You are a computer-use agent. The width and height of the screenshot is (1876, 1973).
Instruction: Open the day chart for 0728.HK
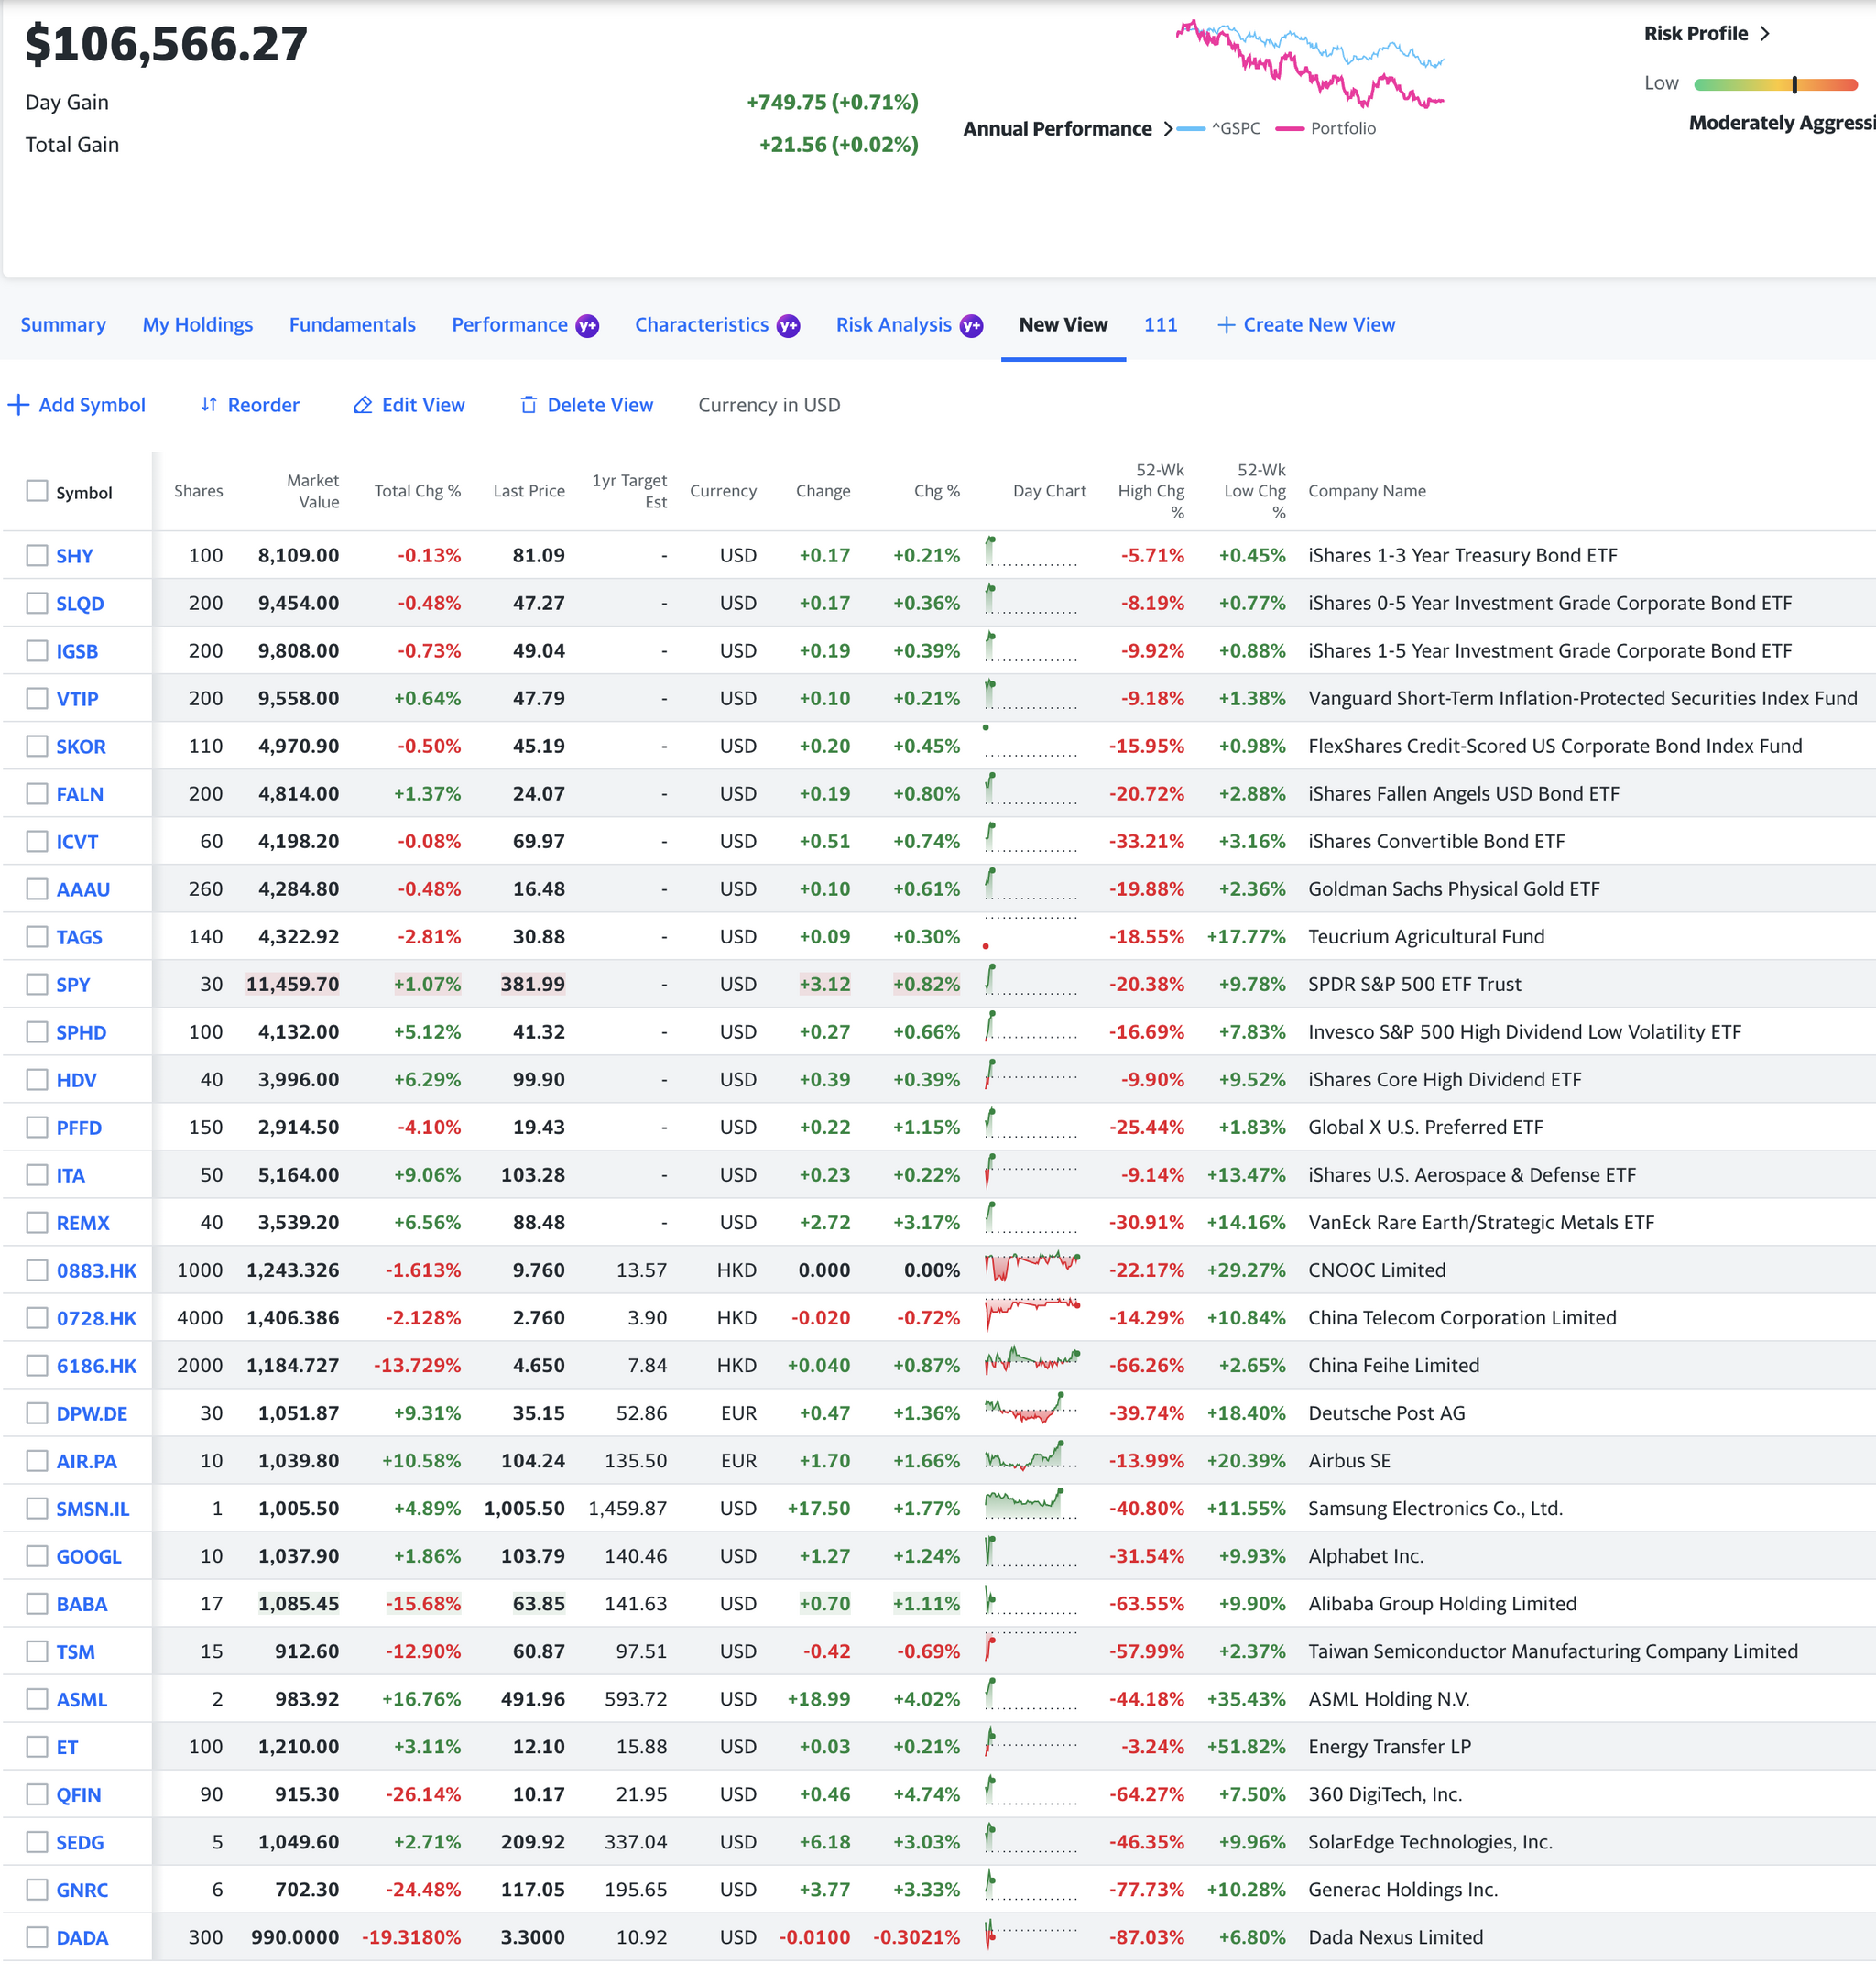tap(1032, 1316)
